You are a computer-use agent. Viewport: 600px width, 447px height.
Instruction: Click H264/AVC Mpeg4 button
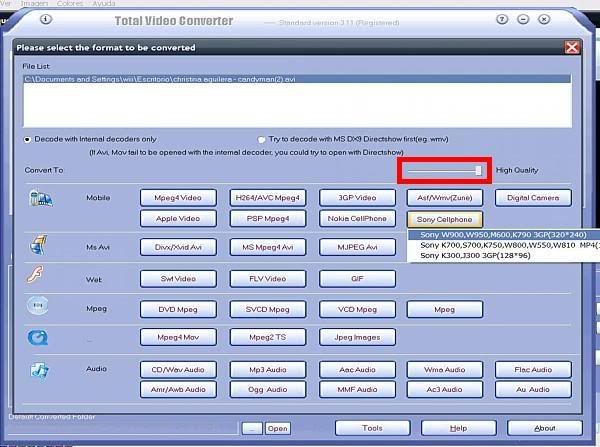pyautogui.click(x=267, y=198)
